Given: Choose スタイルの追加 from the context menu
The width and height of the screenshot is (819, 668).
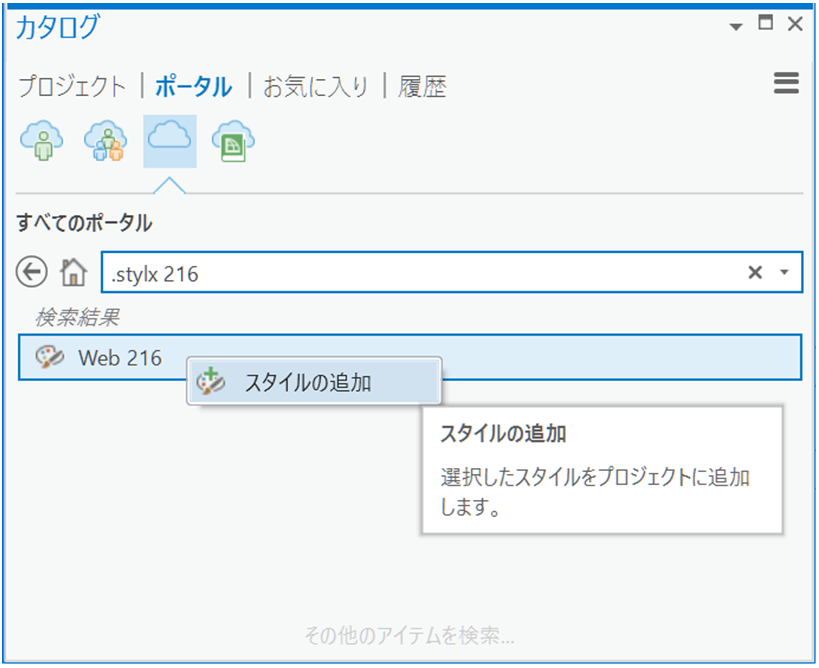Looking at the screenshot, I should pos(314,382).
